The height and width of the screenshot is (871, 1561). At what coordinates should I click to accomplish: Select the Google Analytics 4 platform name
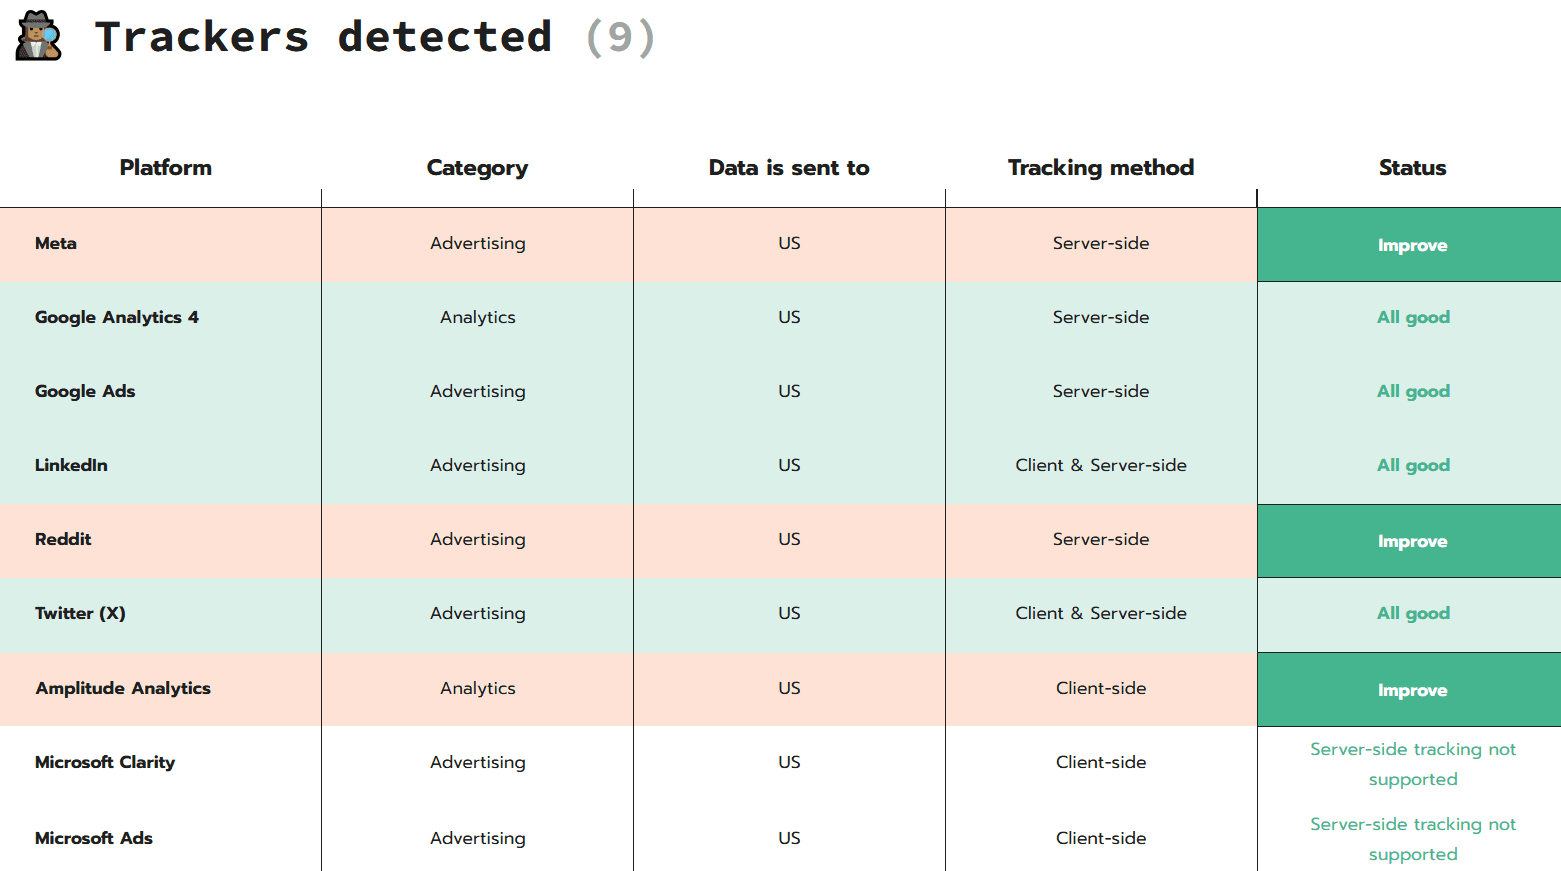(x=116, y=317)
